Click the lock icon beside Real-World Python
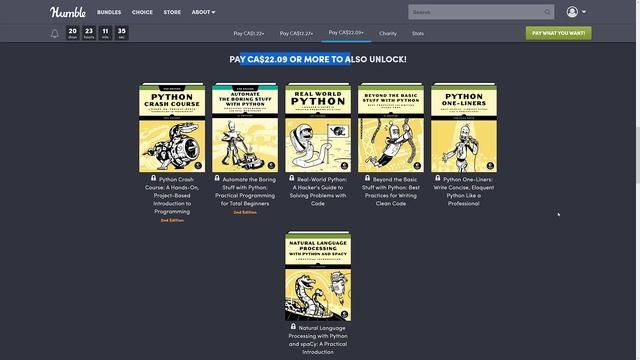This screenshot has width=640, height=360. tap(291, 178)
